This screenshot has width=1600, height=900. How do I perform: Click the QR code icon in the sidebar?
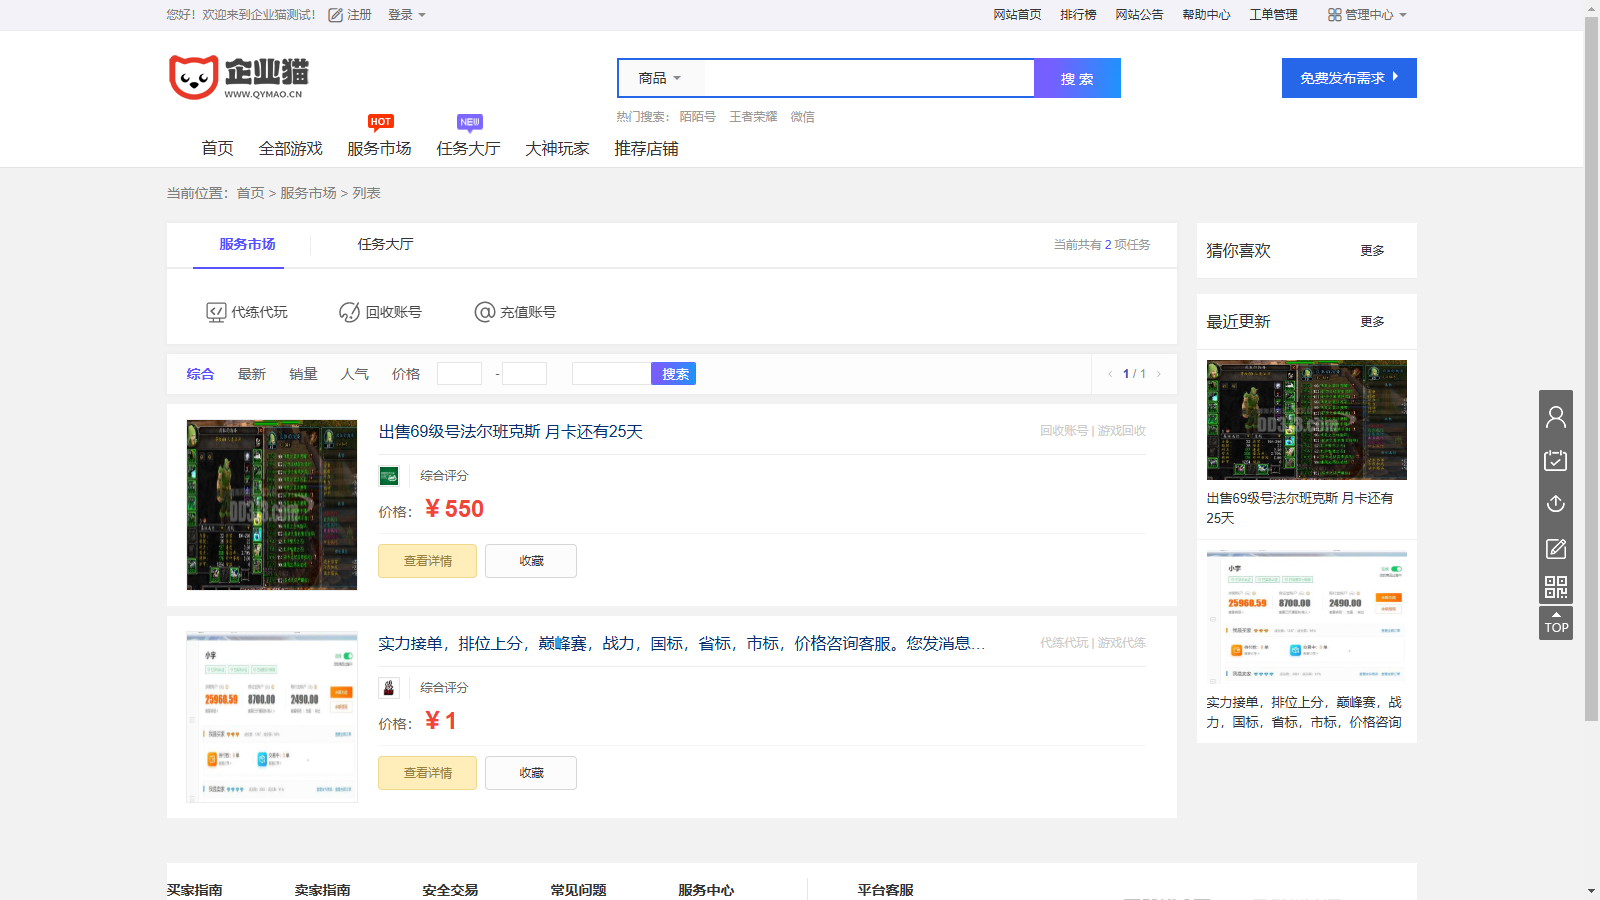point(1556,588)
